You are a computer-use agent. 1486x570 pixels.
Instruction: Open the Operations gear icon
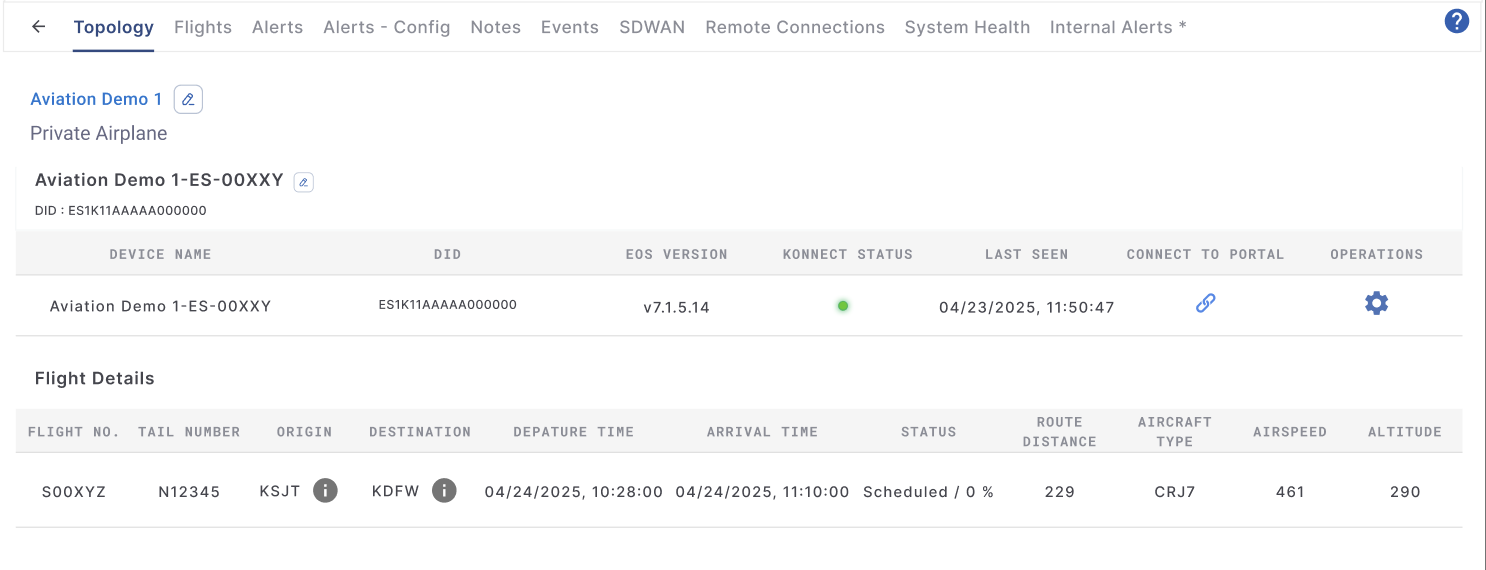1376,303
